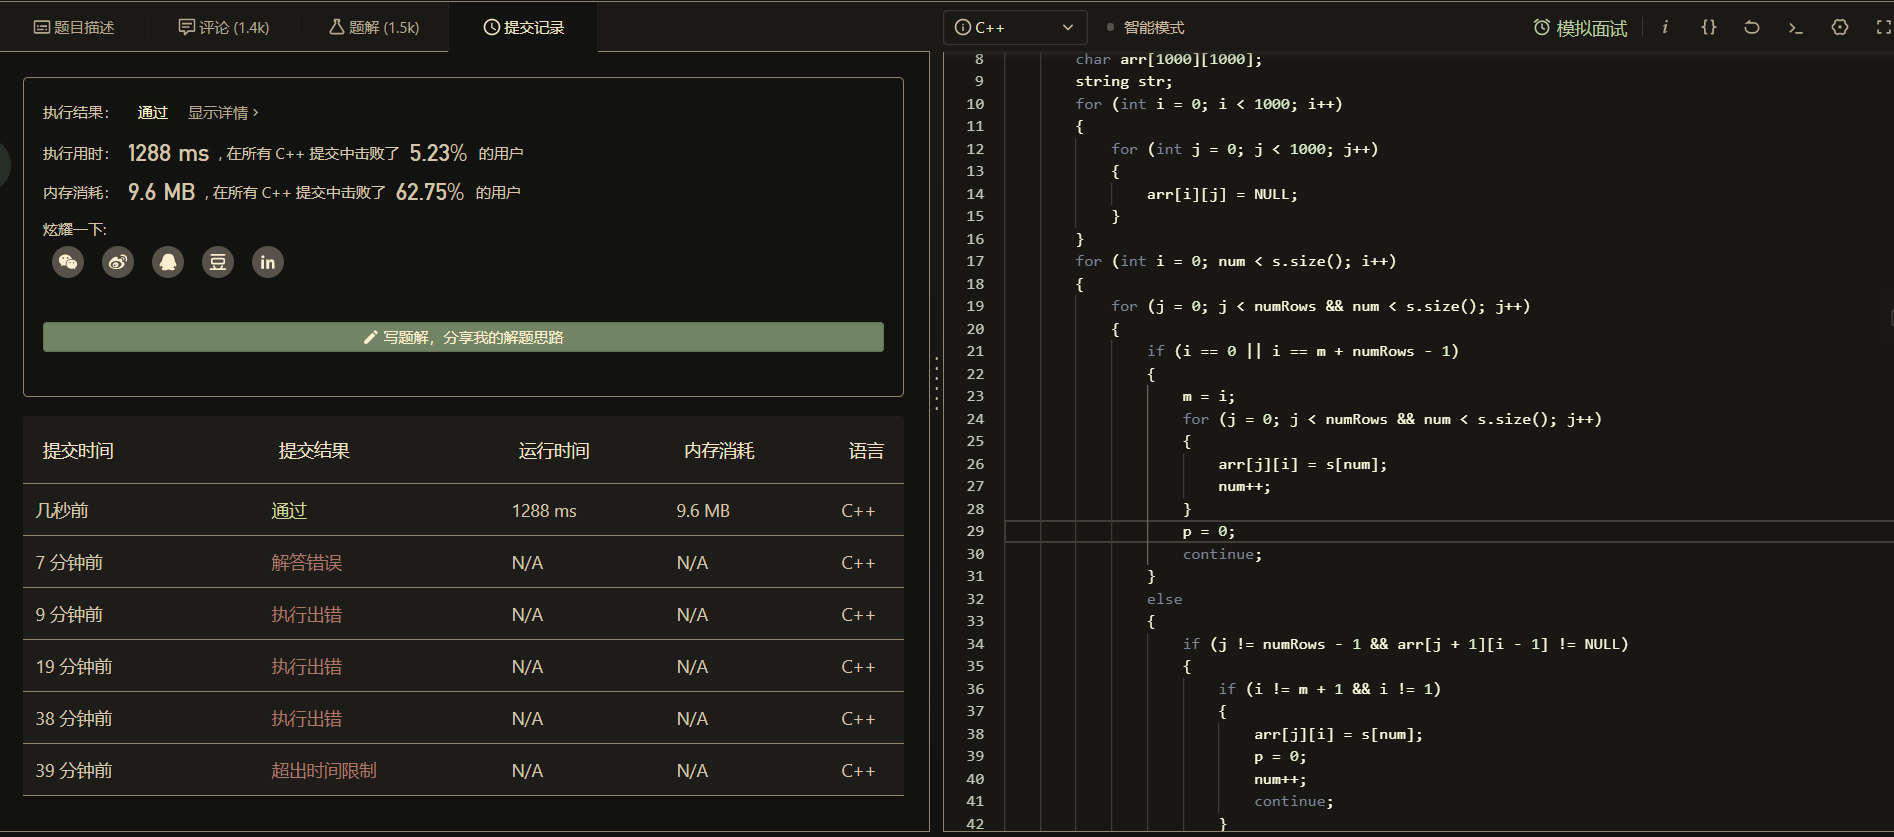
Task: Share result to Douban
Action: click(218, 262)
